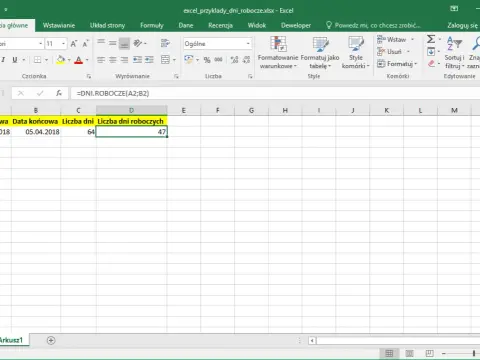Select cell with date 05.04.2018

[36, 132]
